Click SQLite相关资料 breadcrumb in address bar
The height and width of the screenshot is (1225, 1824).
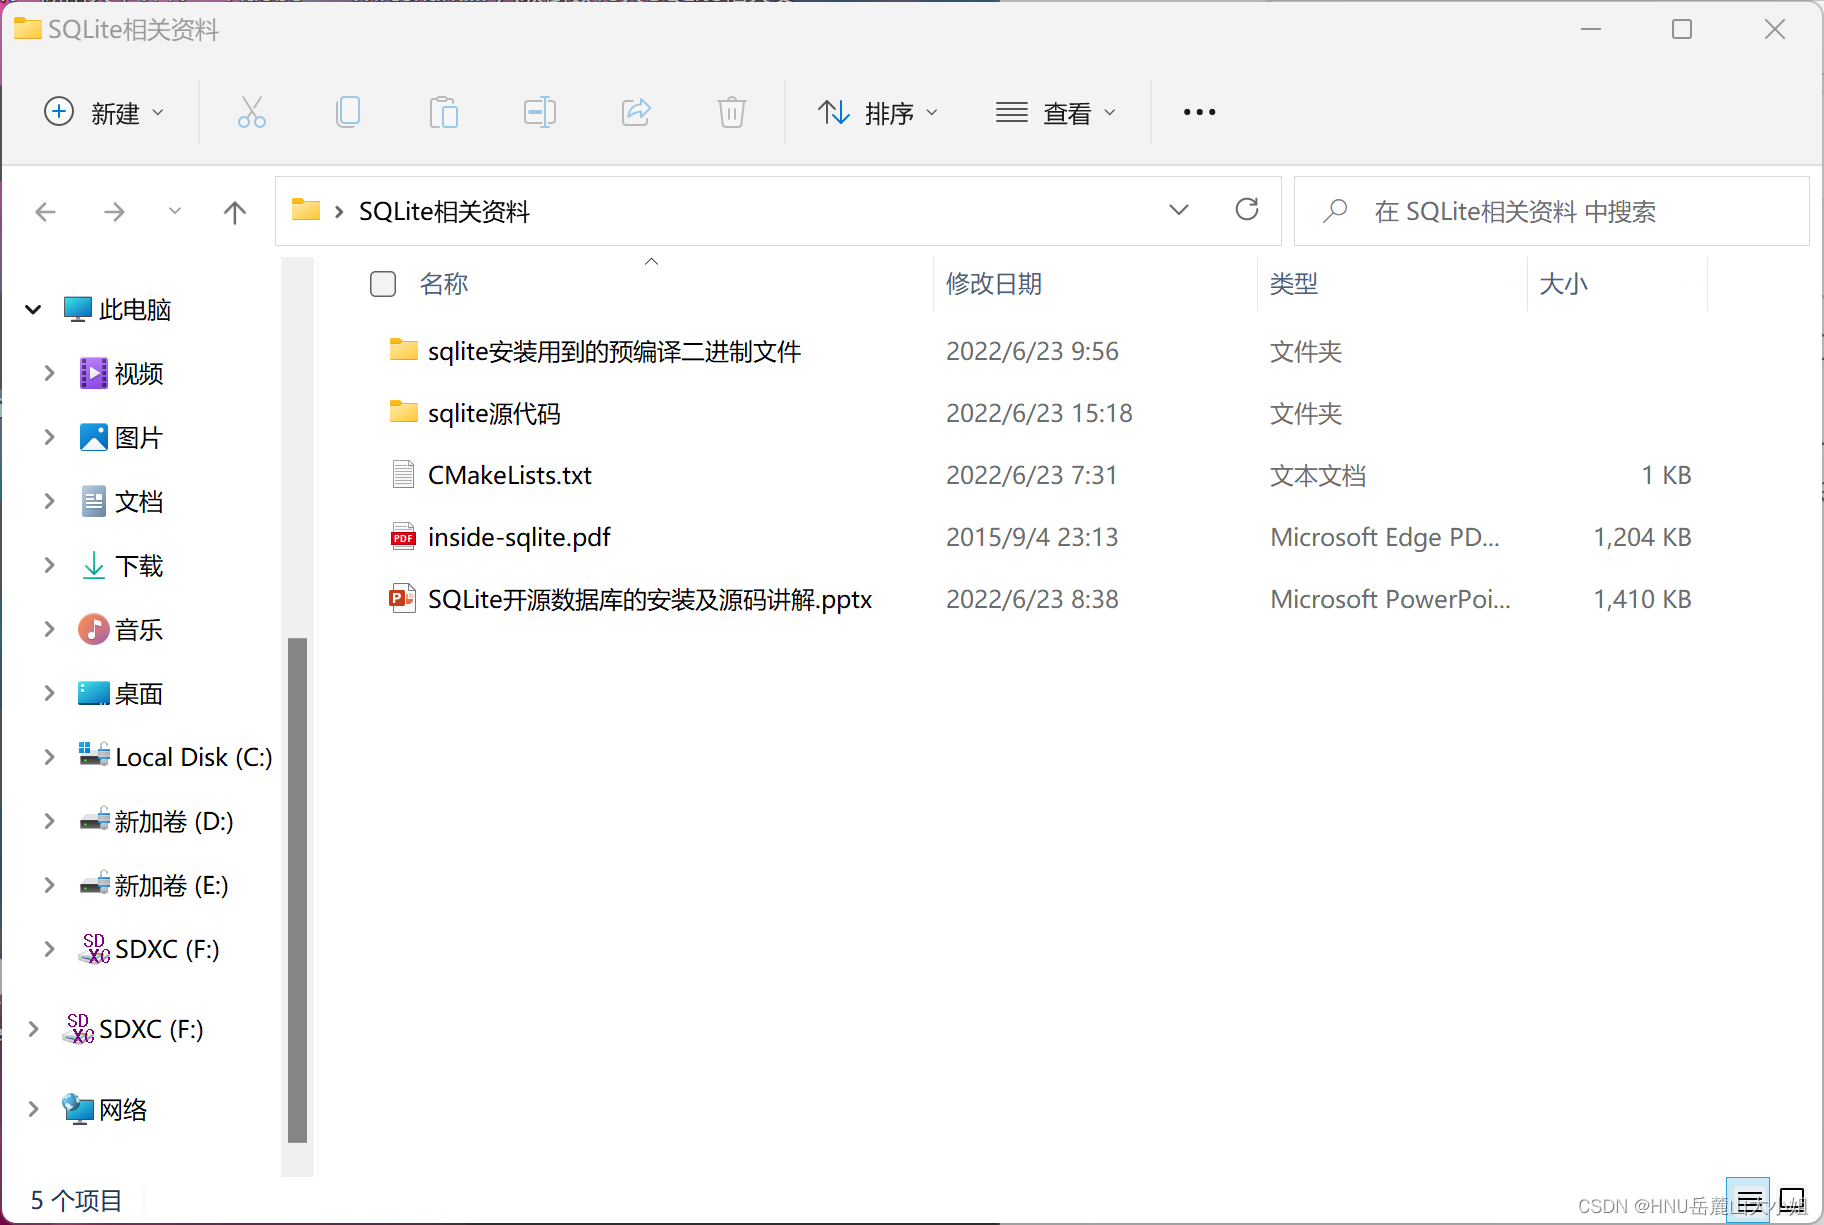(x=444, y=211)
